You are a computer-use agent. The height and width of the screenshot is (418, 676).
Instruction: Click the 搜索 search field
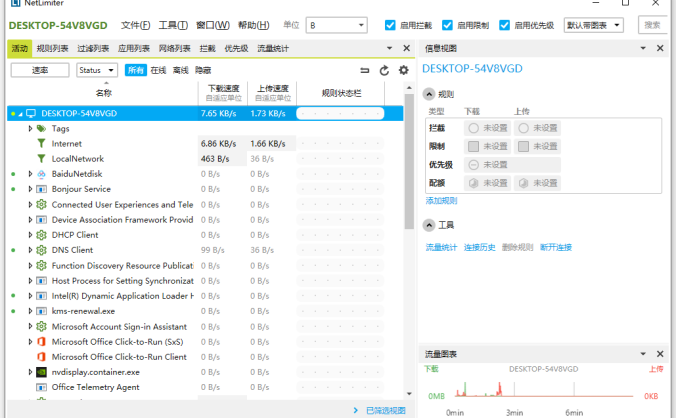[x=652, y=25]
